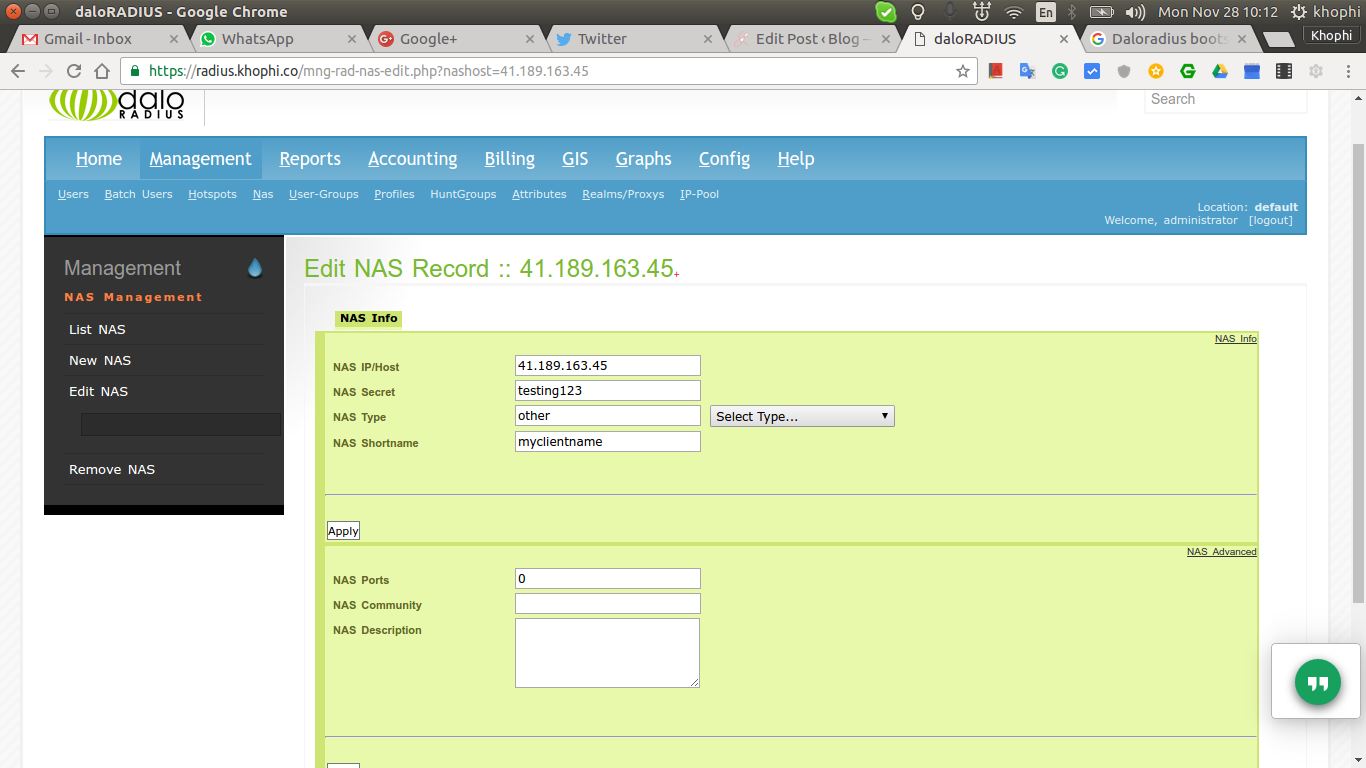Open the Select Type dropdown
Screen dimensions: 1366x768
[802, 416]
